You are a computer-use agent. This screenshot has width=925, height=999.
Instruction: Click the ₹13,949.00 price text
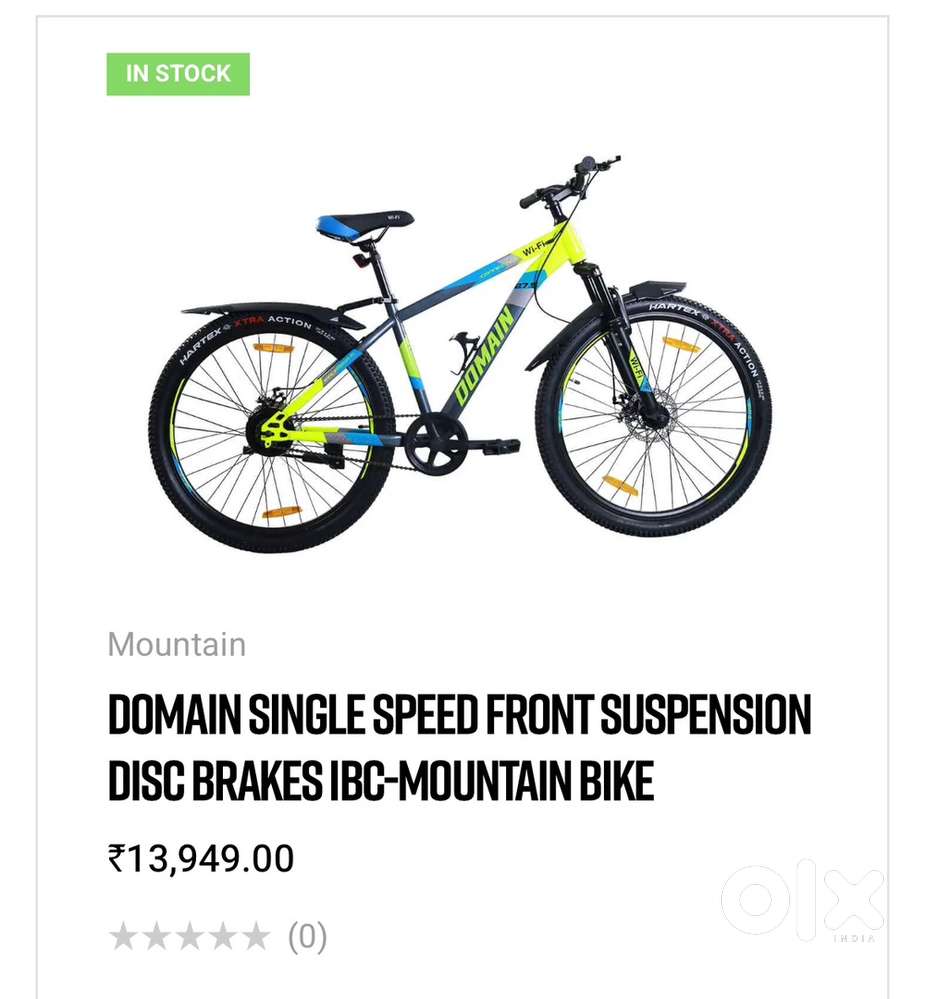pyautogui.click(x=201, y=858)
